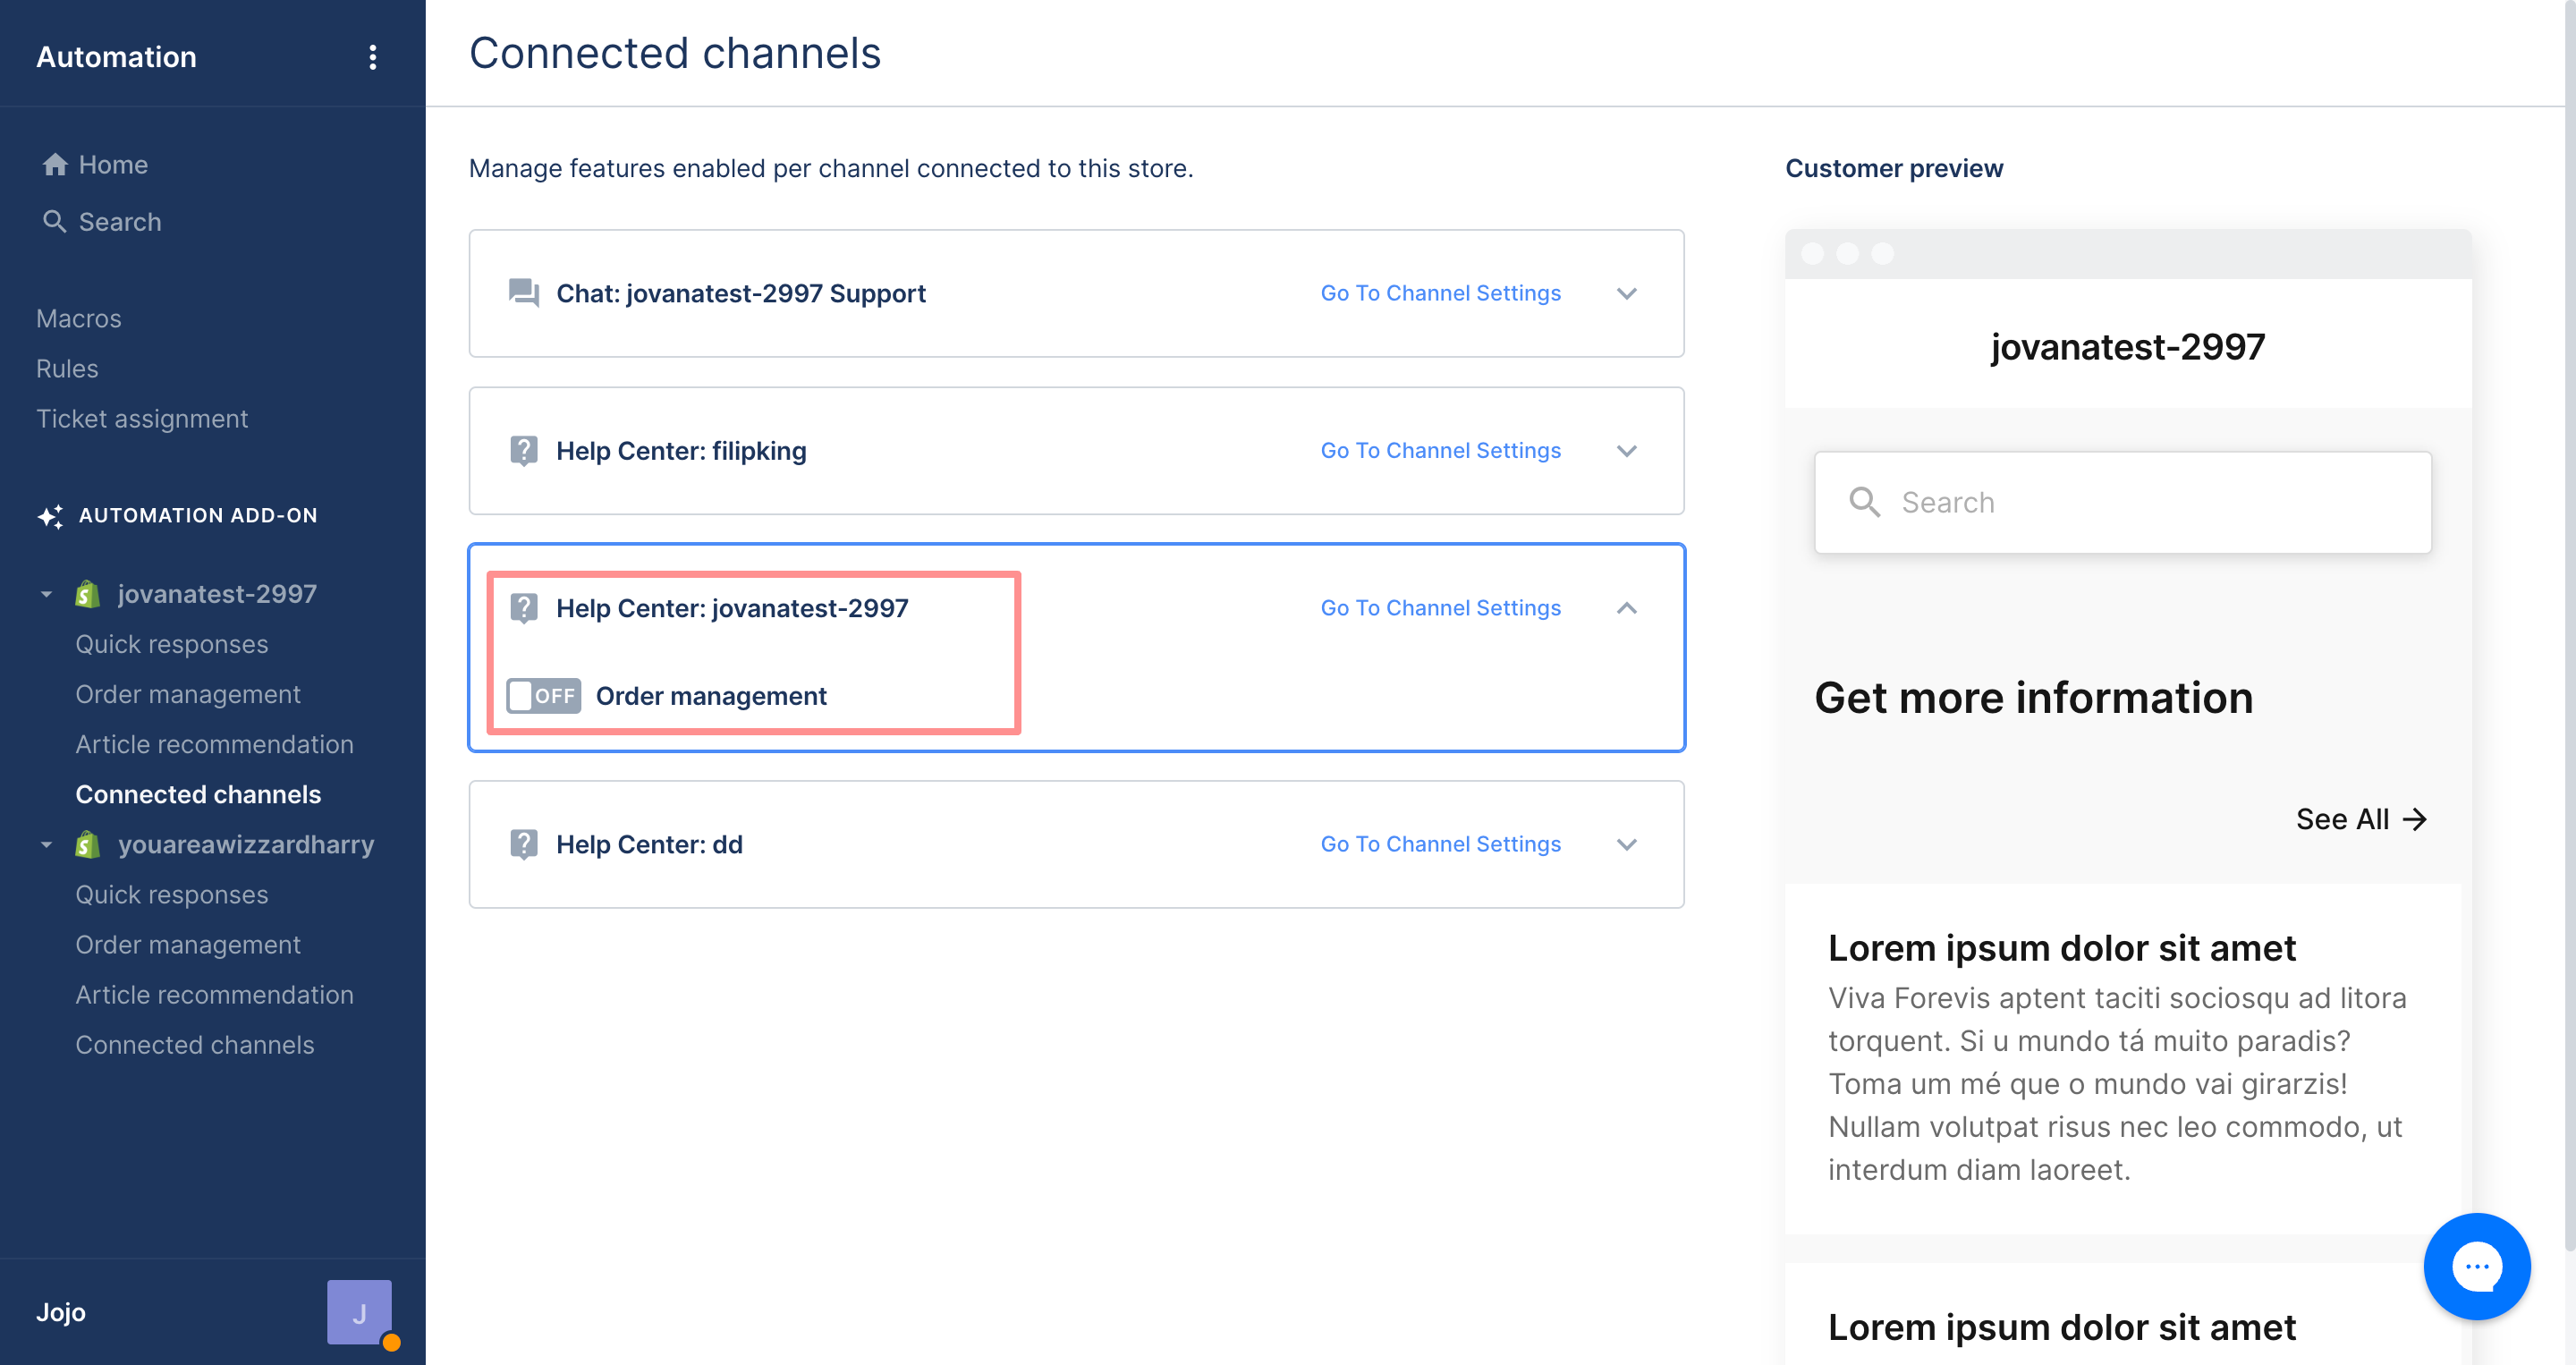This screenshot has width=2576, height=1365.
Task: Collapse the Help Center: jovanatest-2997 card
Action: (1627, 608)
